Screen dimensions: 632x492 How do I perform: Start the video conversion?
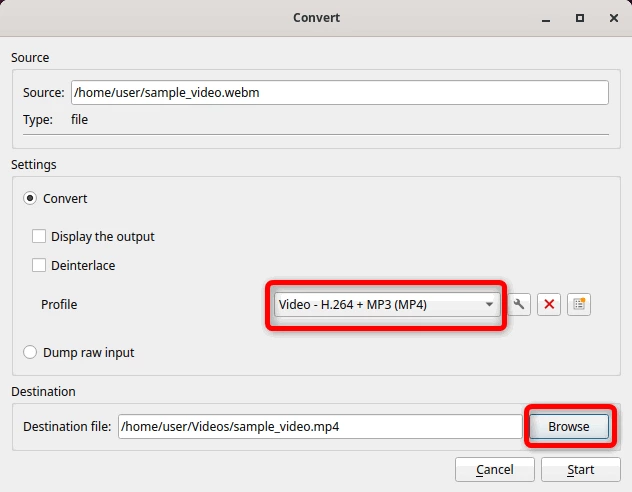tap(580, 469)
